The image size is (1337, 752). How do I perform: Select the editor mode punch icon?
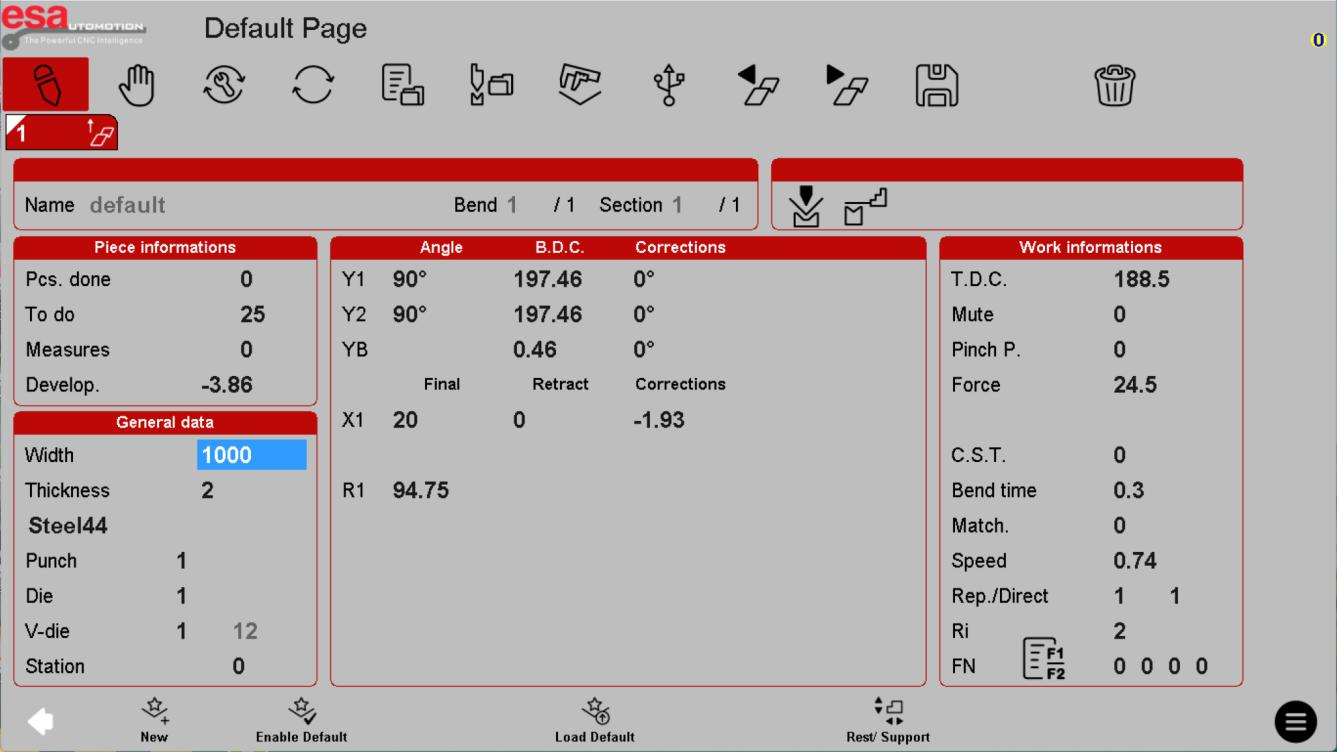click(x=46, y=85)
